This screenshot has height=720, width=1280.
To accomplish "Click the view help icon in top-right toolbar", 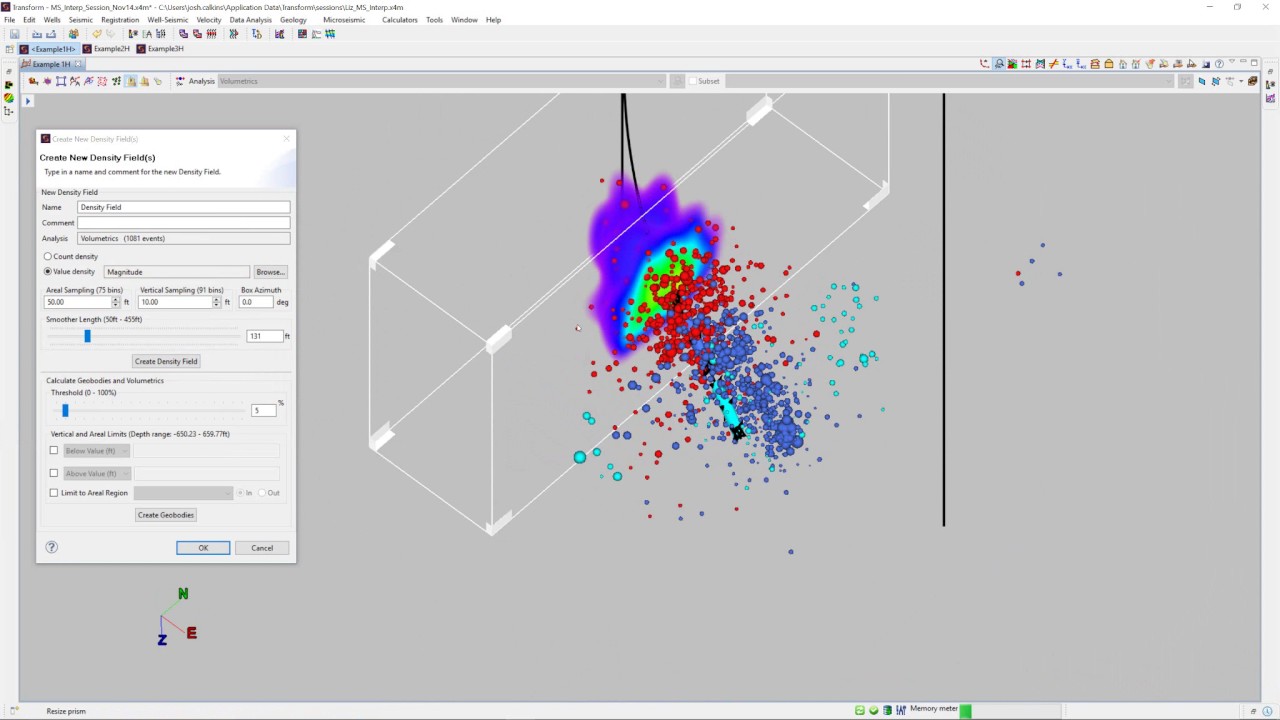I will [1219, 64].
